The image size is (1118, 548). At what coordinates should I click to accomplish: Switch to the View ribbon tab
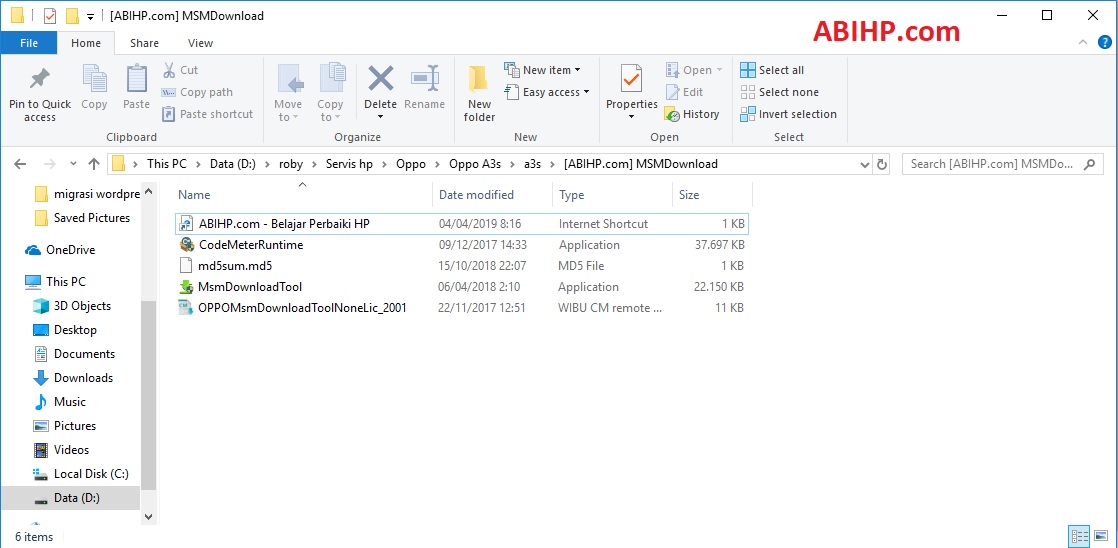[200, 43]
